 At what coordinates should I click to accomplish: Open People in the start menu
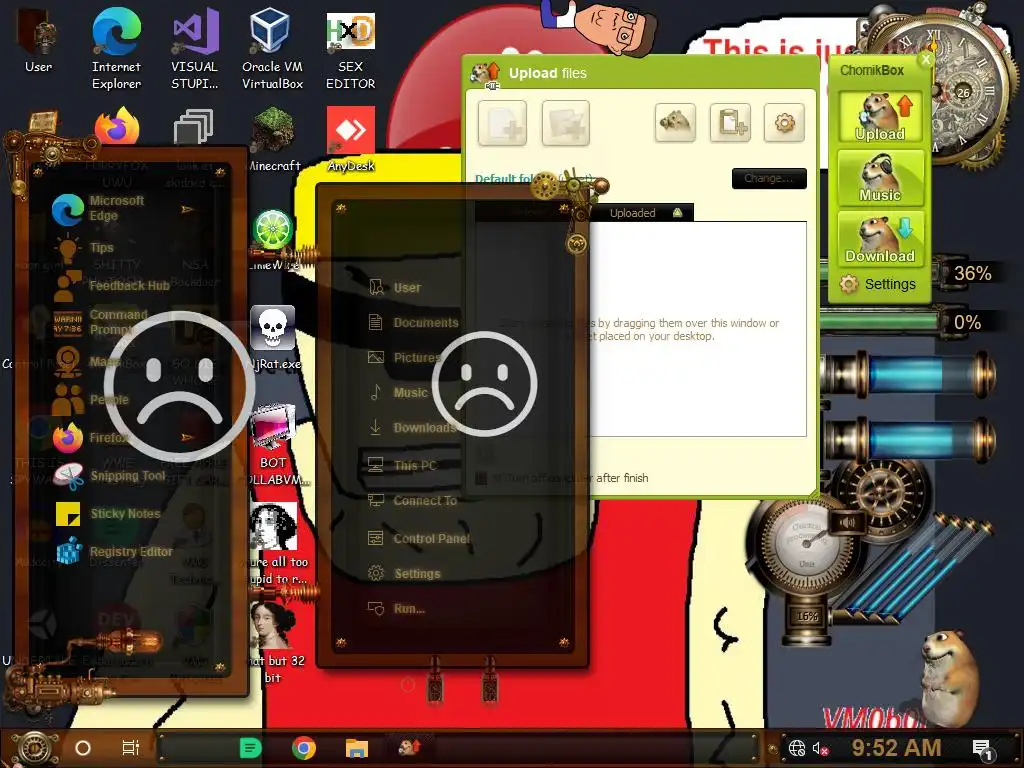coord(91,399)
